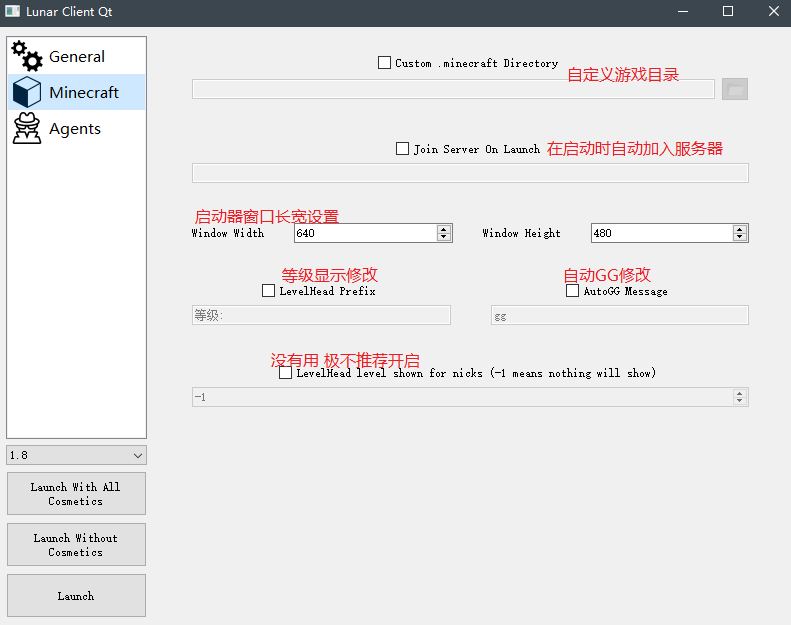
Task: Open the Agents spy icon page
Action: tap(27, 129)
